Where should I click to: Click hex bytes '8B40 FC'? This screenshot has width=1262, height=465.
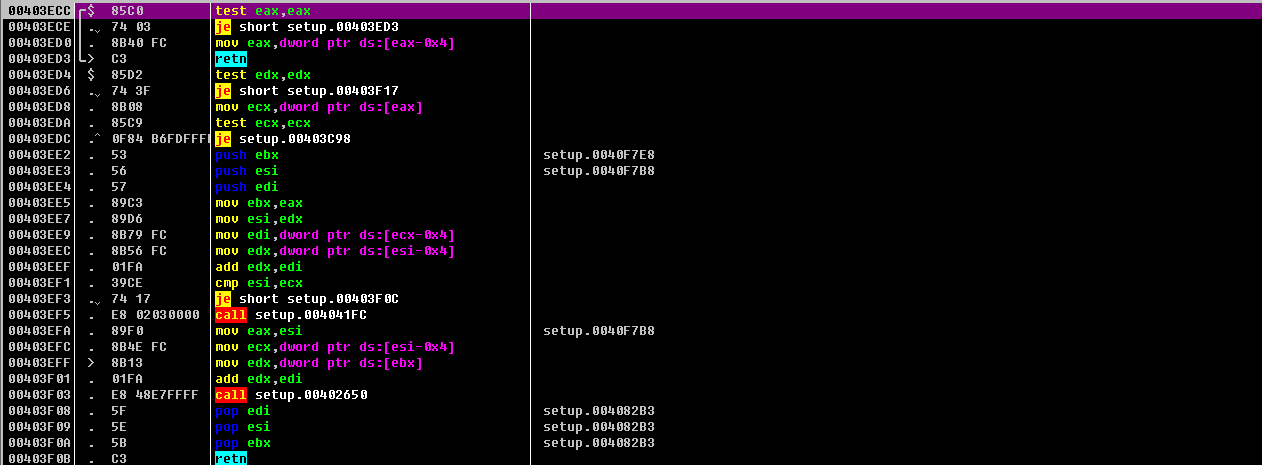tap(139, 43)
